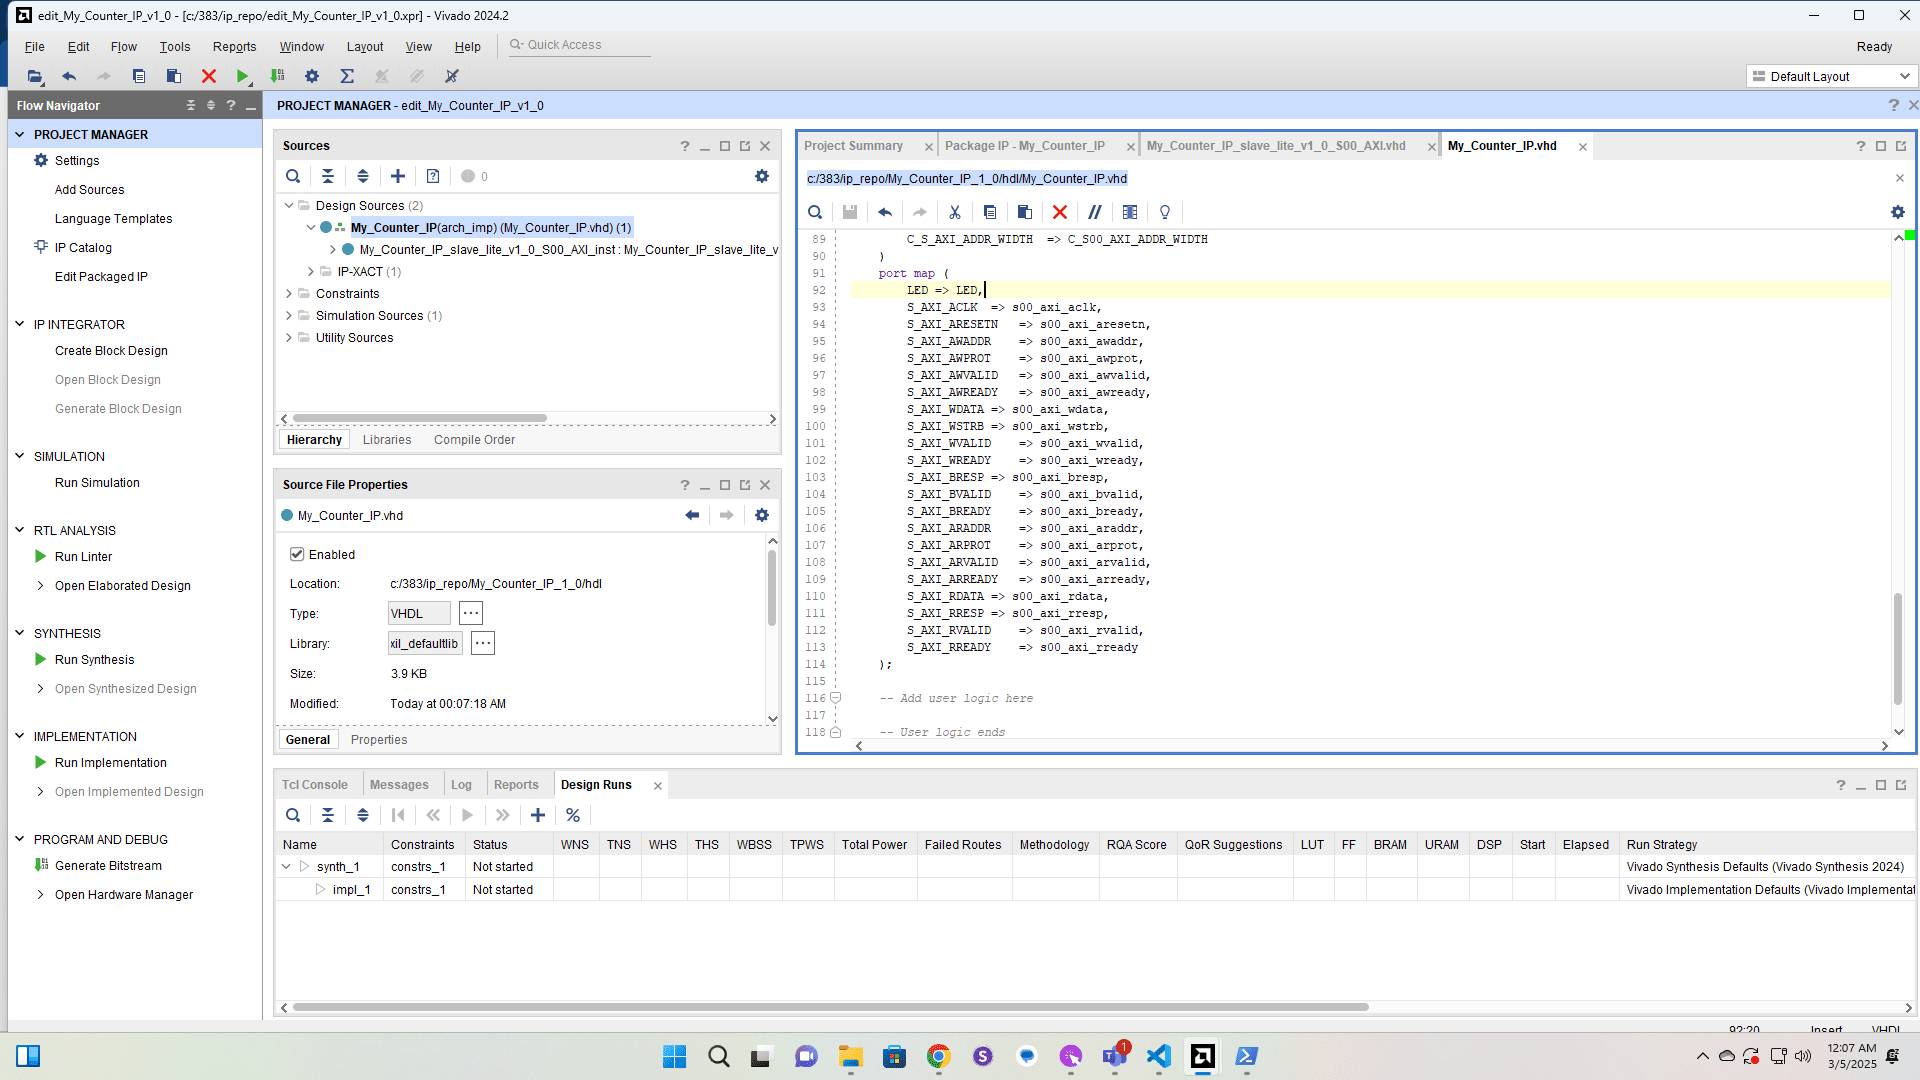The height and width of the screenshot is (1080, 1920).
Task: Click the Sigma reports icon in main toolbar
Action: pyautogui.click(x=347, y=76)
